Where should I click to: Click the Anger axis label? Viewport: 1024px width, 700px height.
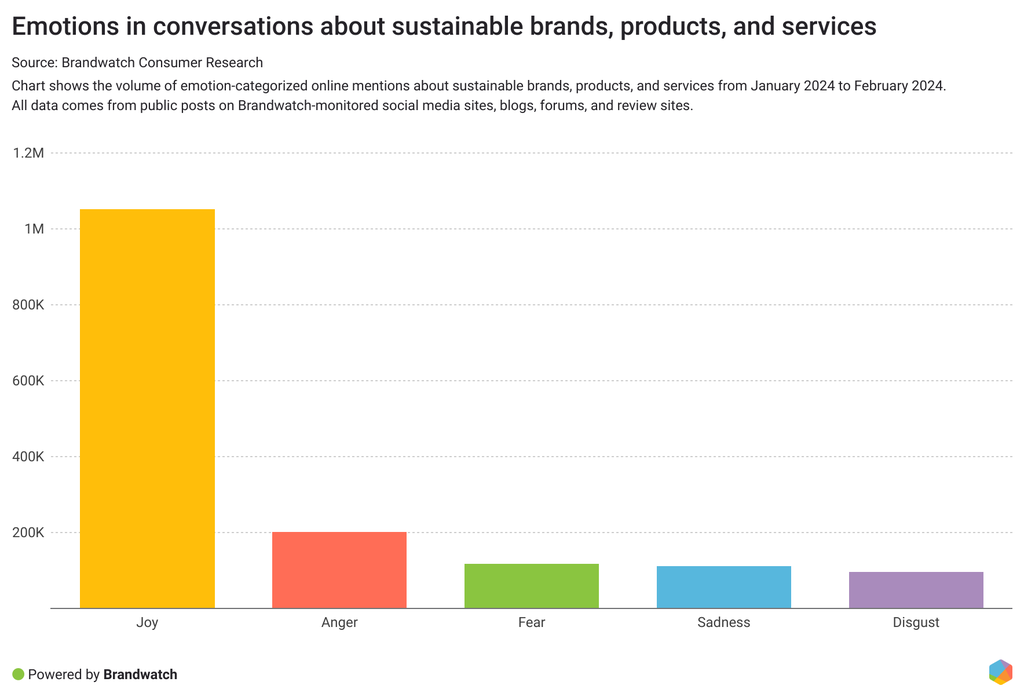339,622
